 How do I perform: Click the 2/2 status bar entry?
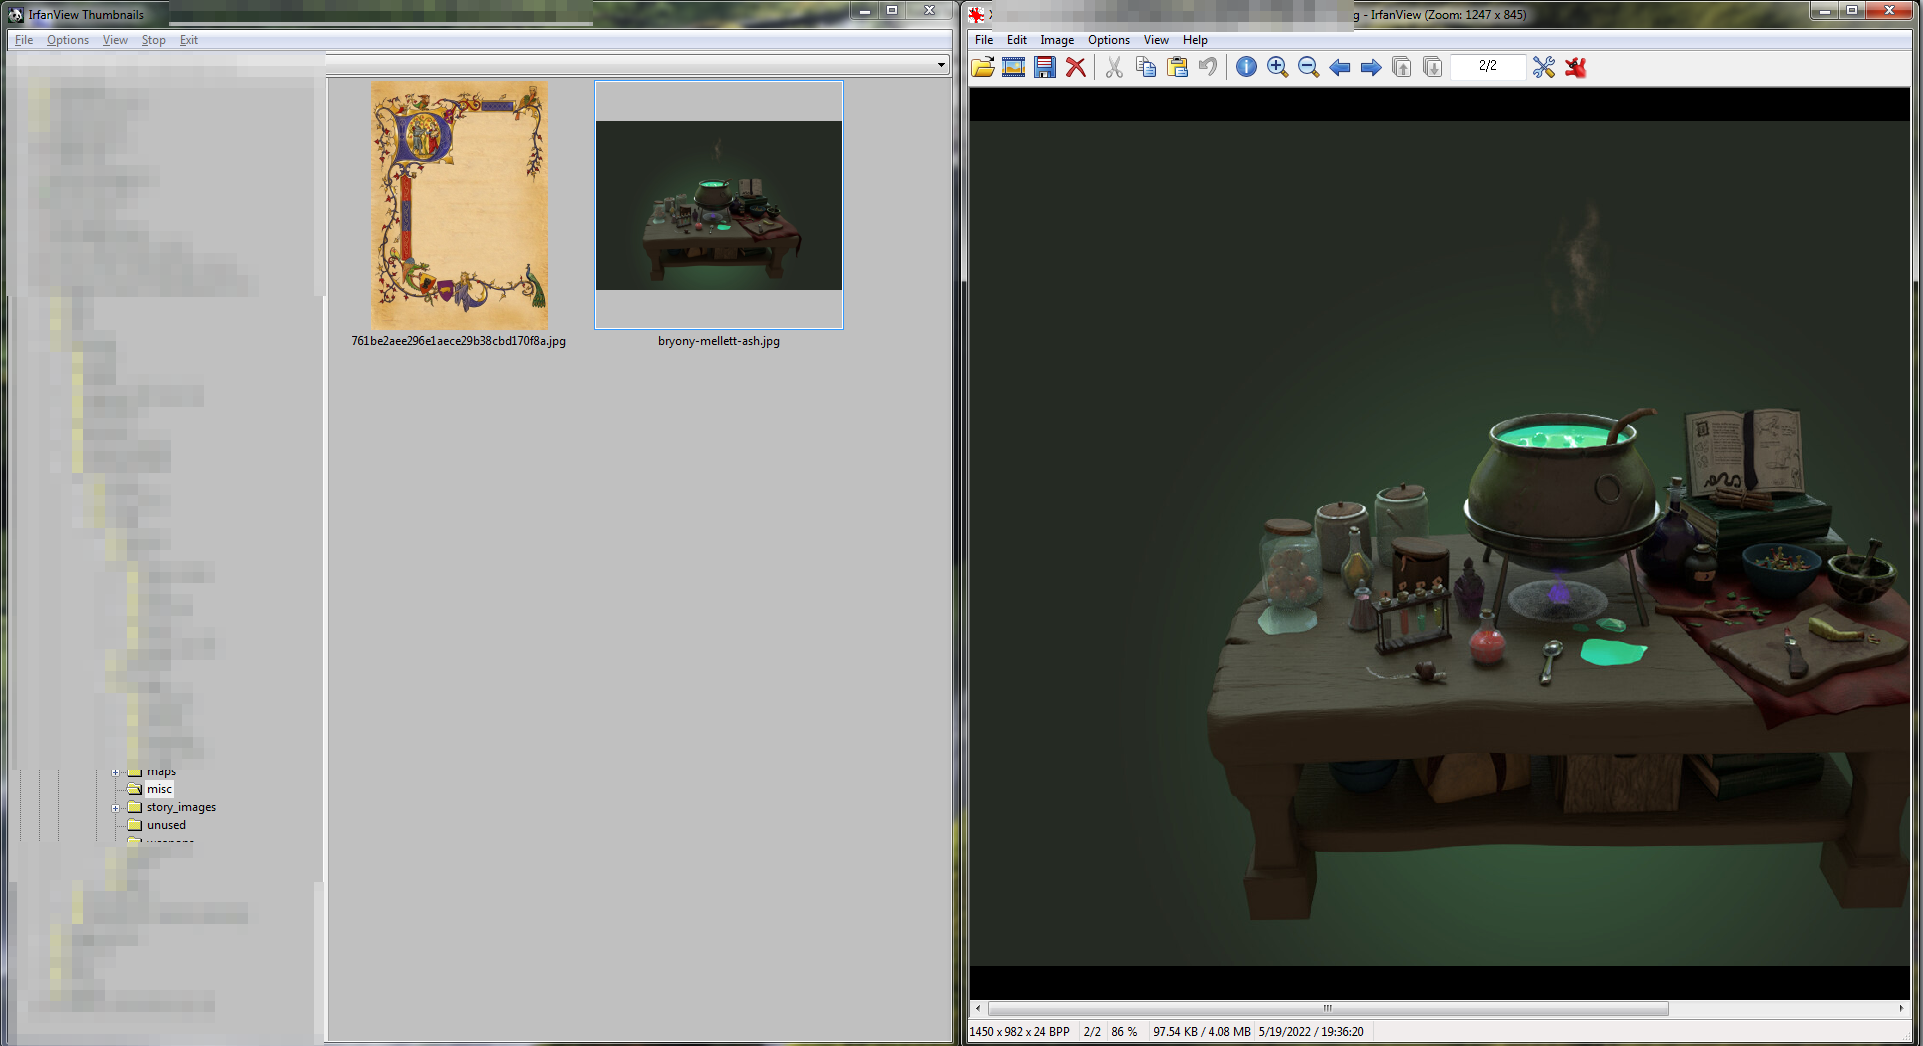coord(1092,1032)
